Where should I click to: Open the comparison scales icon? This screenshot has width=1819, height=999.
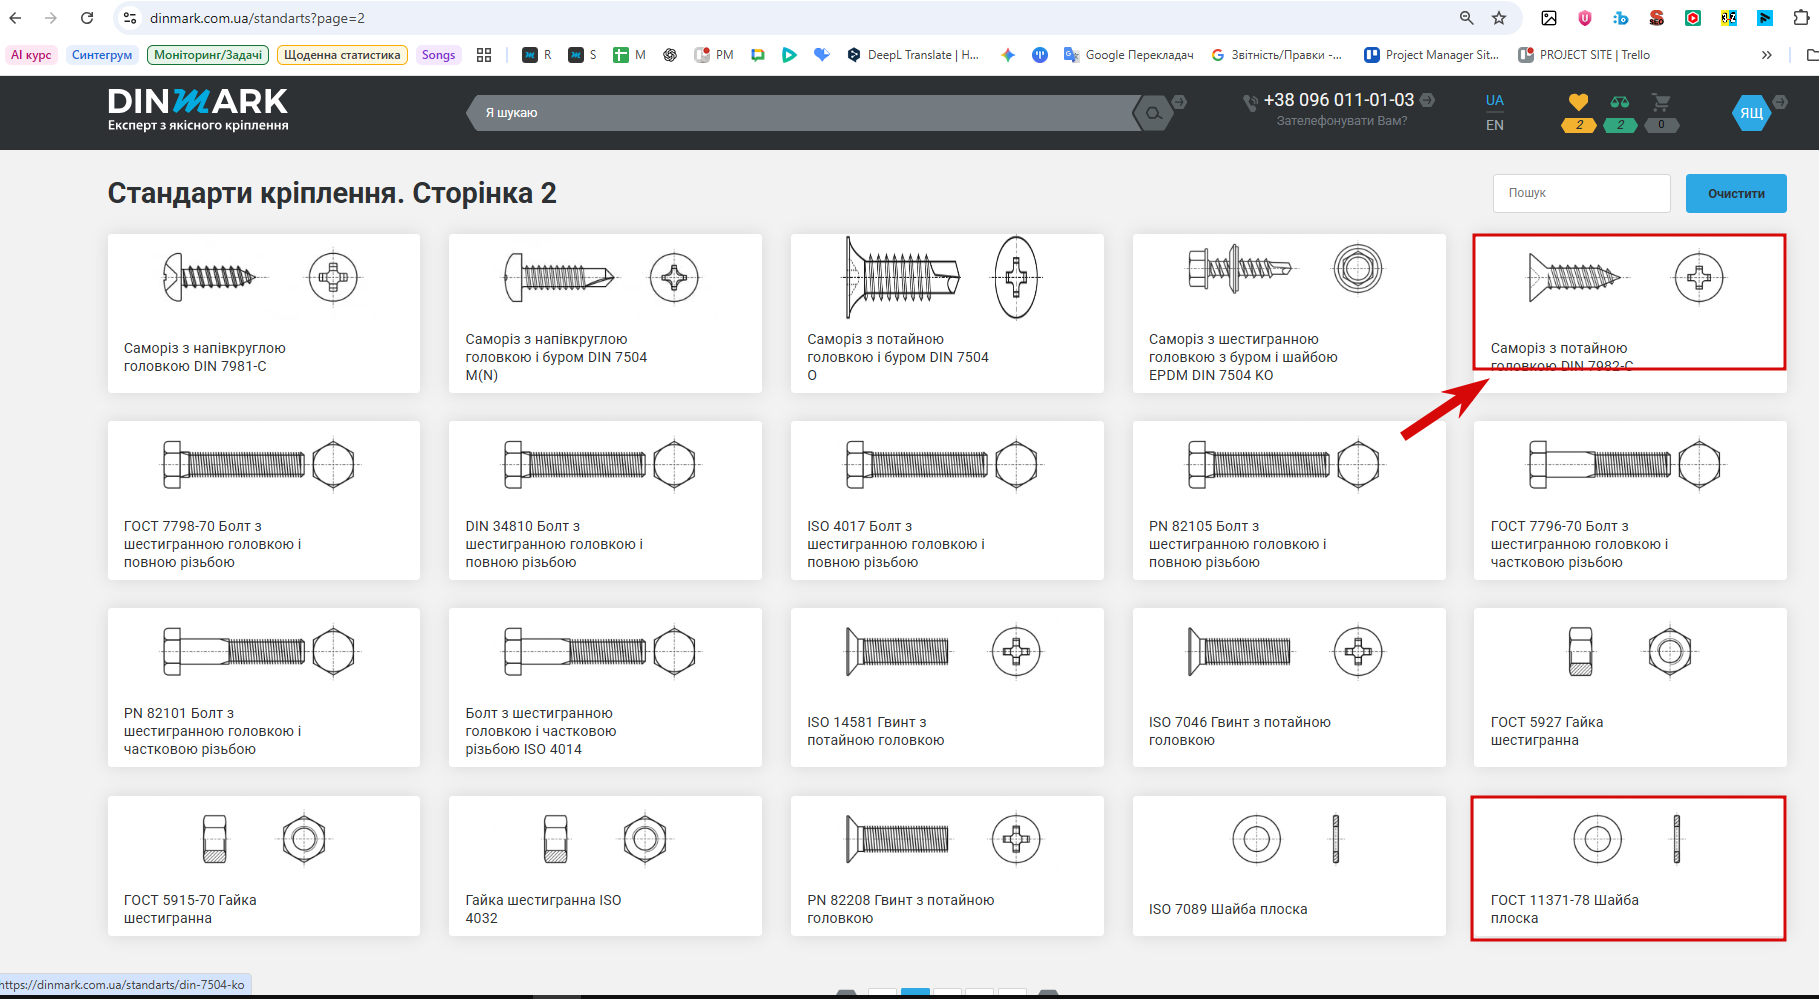1620,102
